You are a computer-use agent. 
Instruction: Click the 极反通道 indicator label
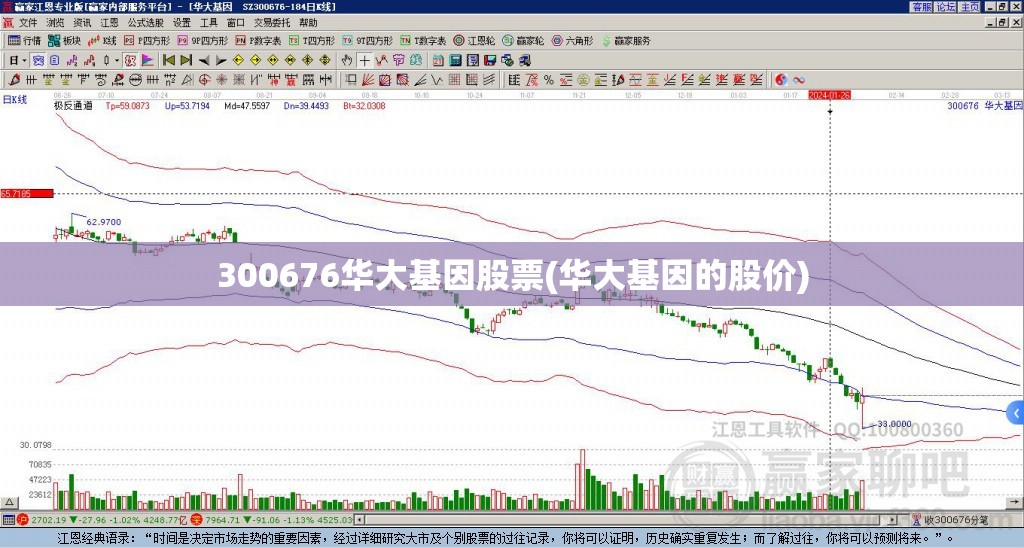point(72,105)
